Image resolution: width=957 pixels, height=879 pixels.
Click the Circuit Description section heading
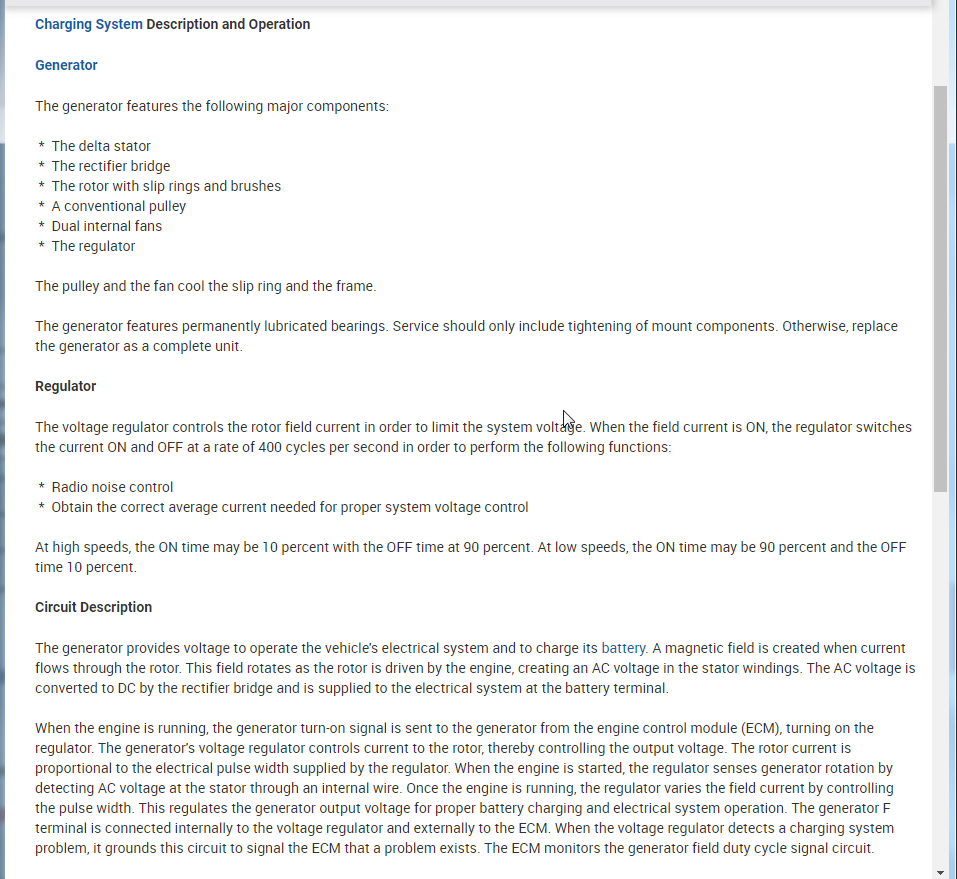tap(93, 607)
